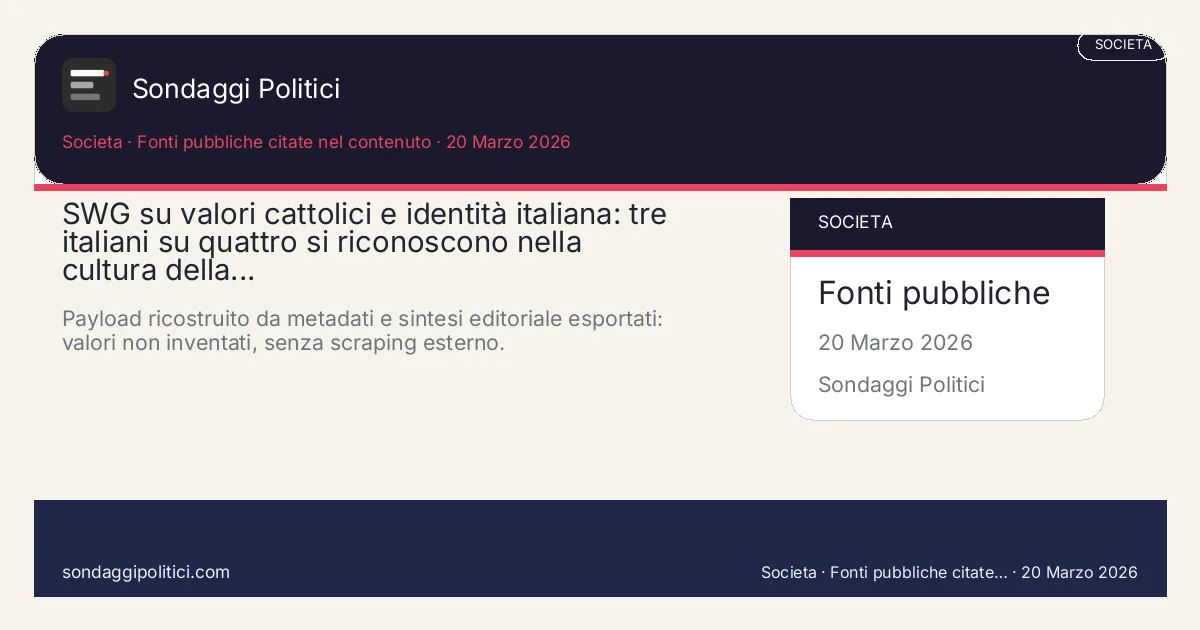Click the header metadata line starting with Societa
The image size is (1200, 630).
[x=316, y=142]
